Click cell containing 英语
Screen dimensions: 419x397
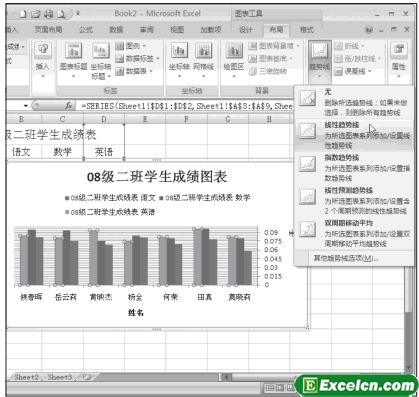104,152
